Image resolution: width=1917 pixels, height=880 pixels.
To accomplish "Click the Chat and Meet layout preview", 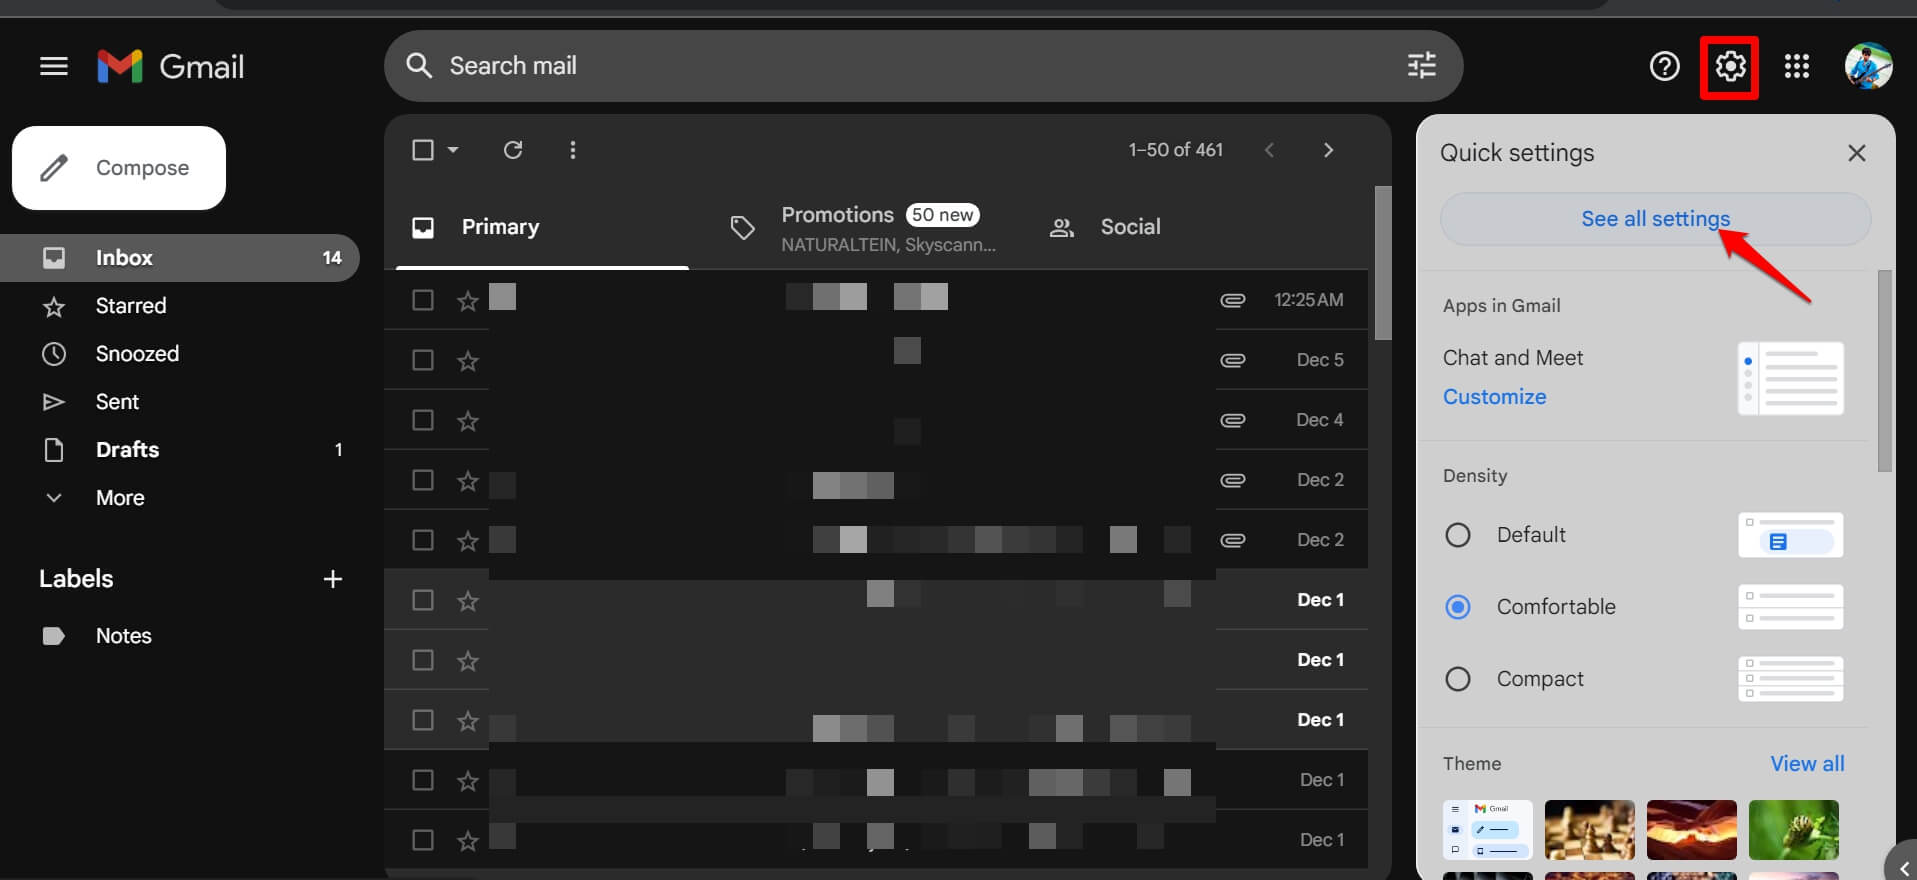I will point(1790,379).
